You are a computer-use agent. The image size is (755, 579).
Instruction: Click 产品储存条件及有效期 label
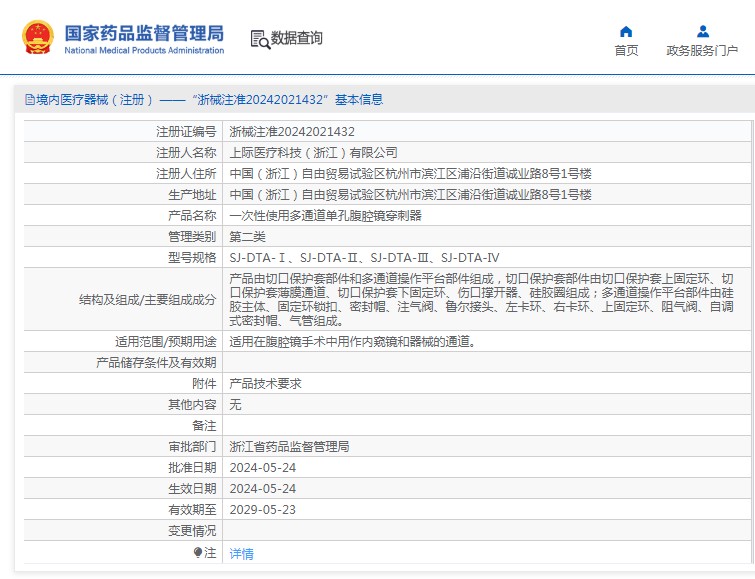pyautogui.click(x=156, y=363)
